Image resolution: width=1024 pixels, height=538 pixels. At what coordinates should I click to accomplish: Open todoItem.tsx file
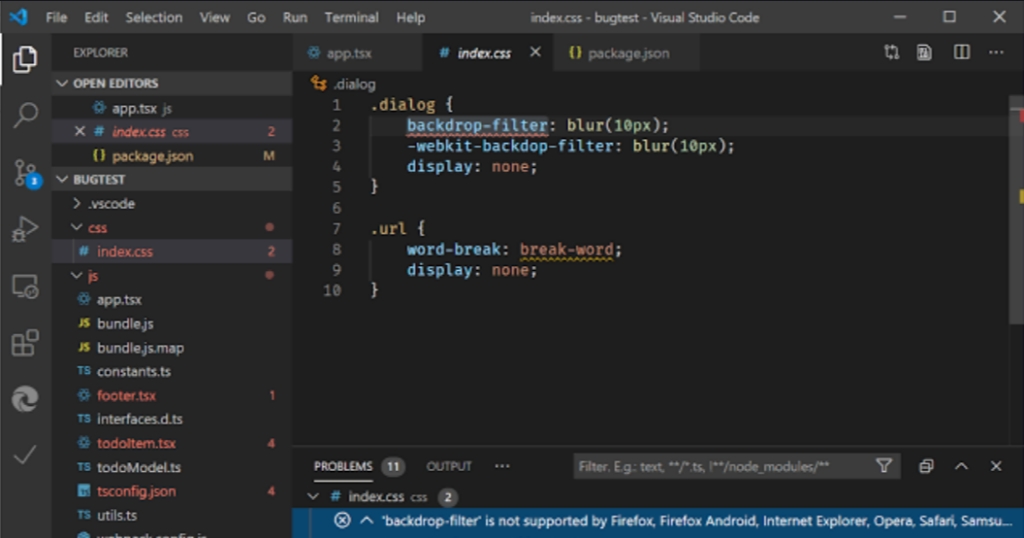(x=172, y=443)
